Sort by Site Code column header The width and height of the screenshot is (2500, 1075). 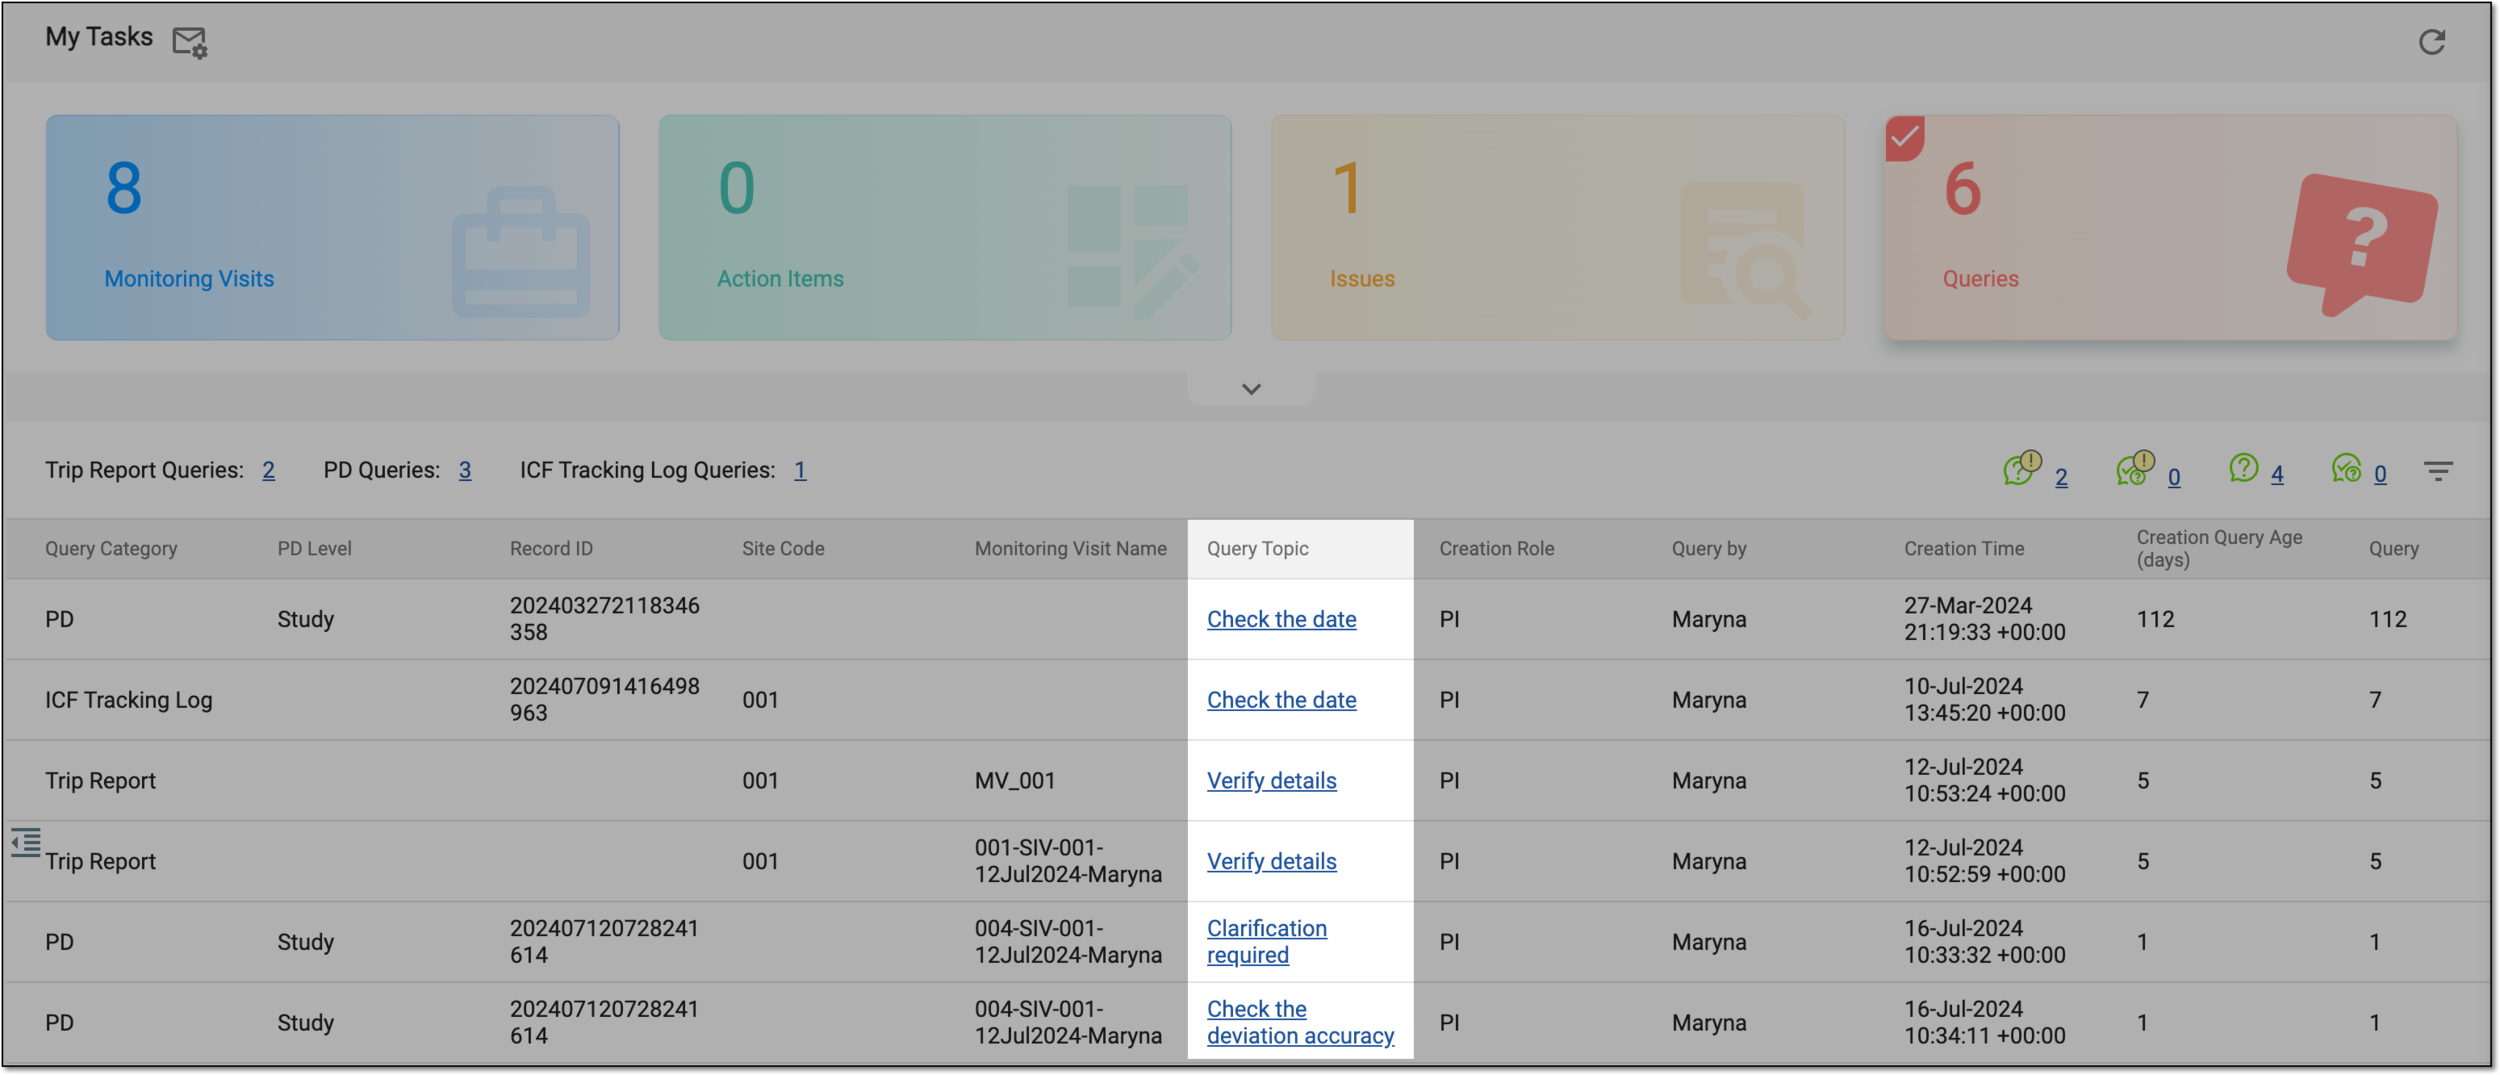tap(783, 549)
